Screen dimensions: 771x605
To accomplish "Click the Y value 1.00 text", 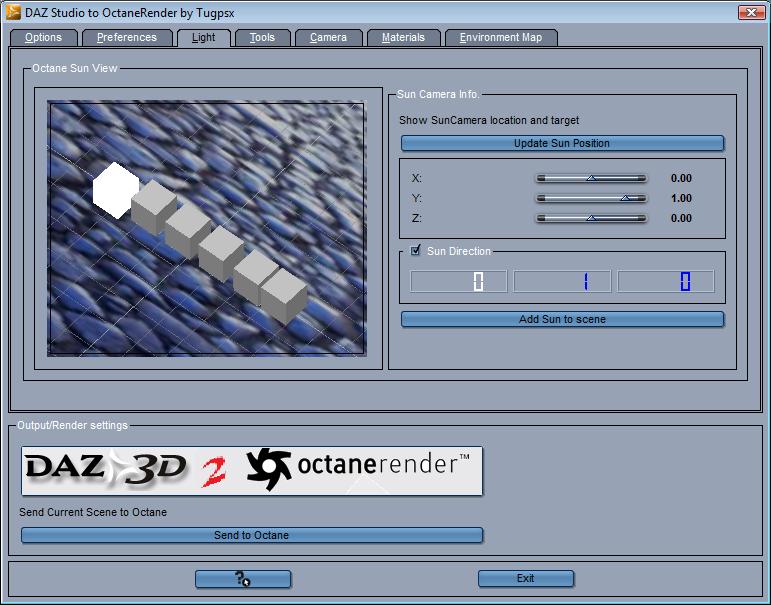I will click(681, 198).
